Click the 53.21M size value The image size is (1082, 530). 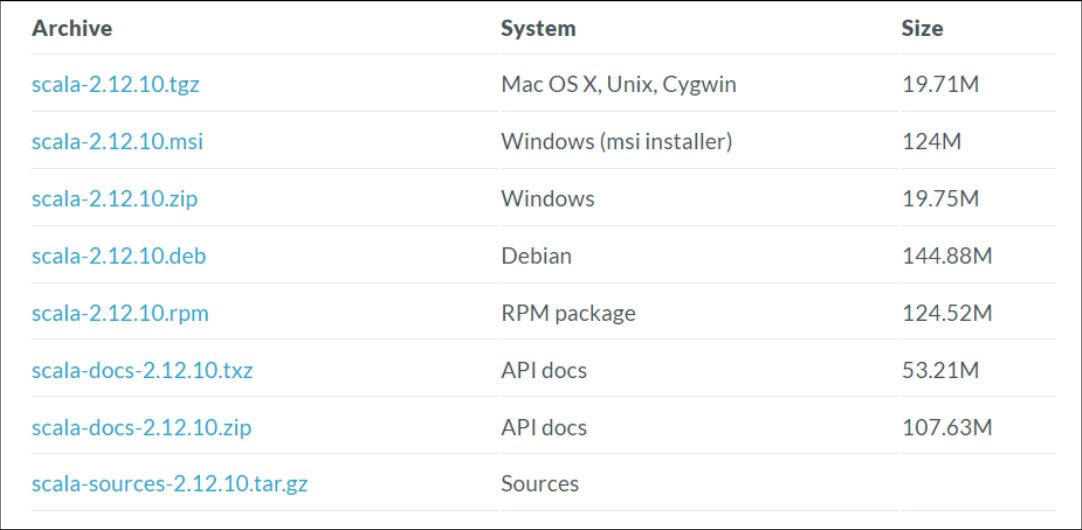941,371
